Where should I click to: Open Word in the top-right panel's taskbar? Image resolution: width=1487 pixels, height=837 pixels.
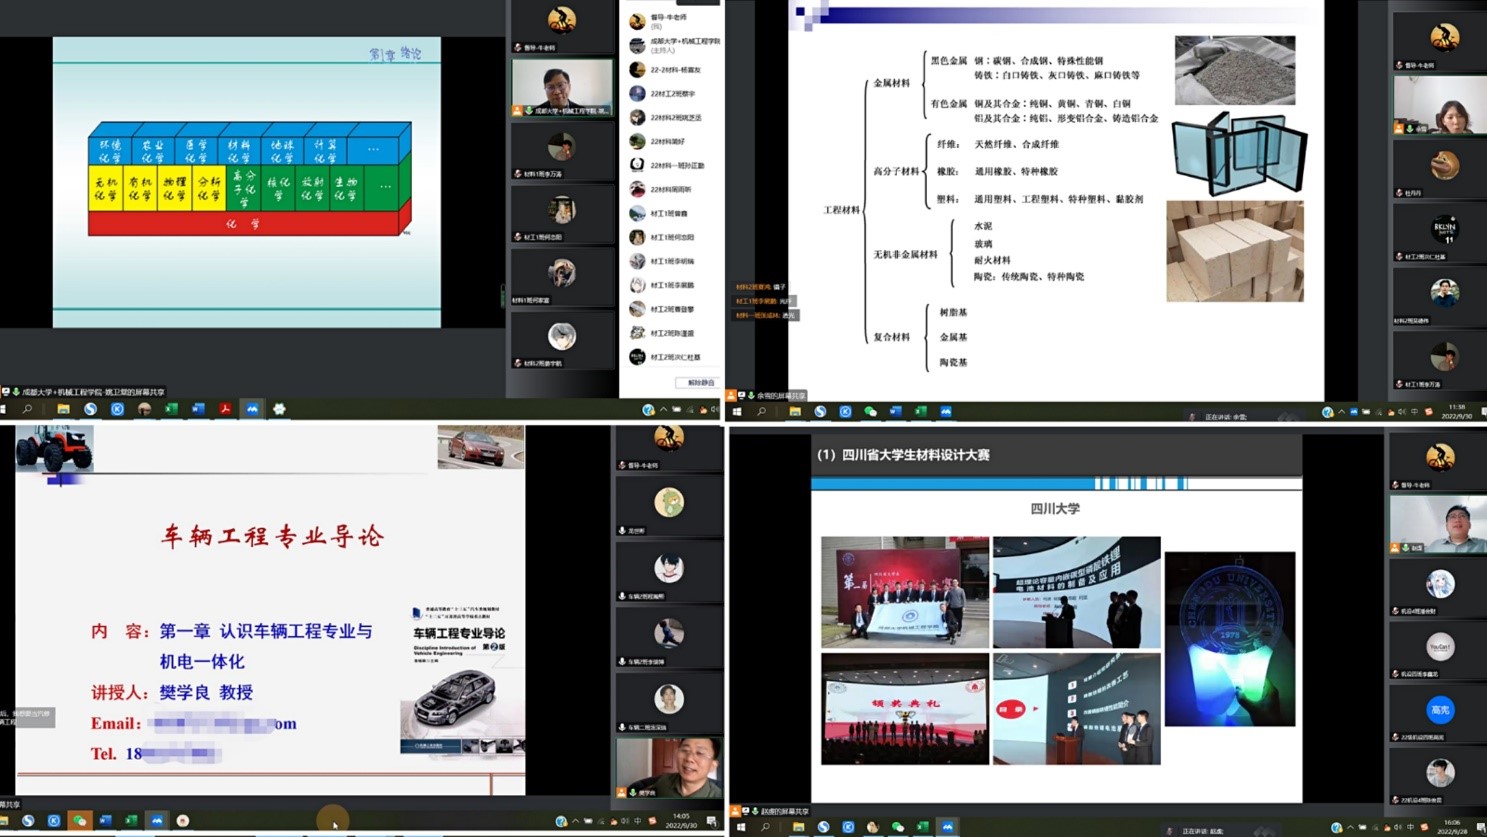pos(895,412)
